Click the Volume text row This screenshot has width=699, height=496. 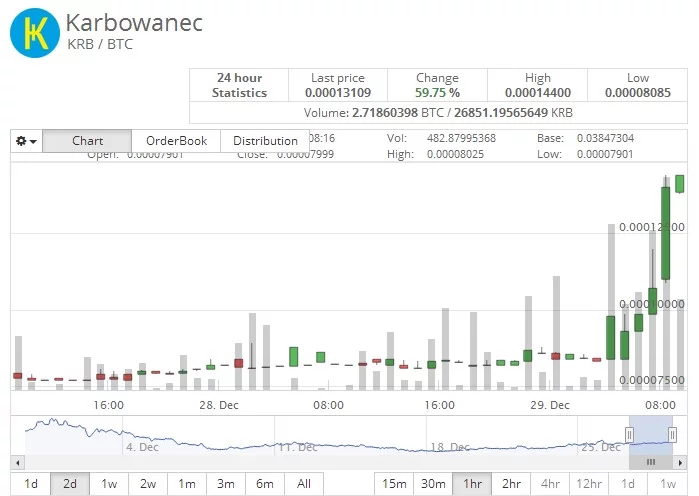[x=438, y=113]
